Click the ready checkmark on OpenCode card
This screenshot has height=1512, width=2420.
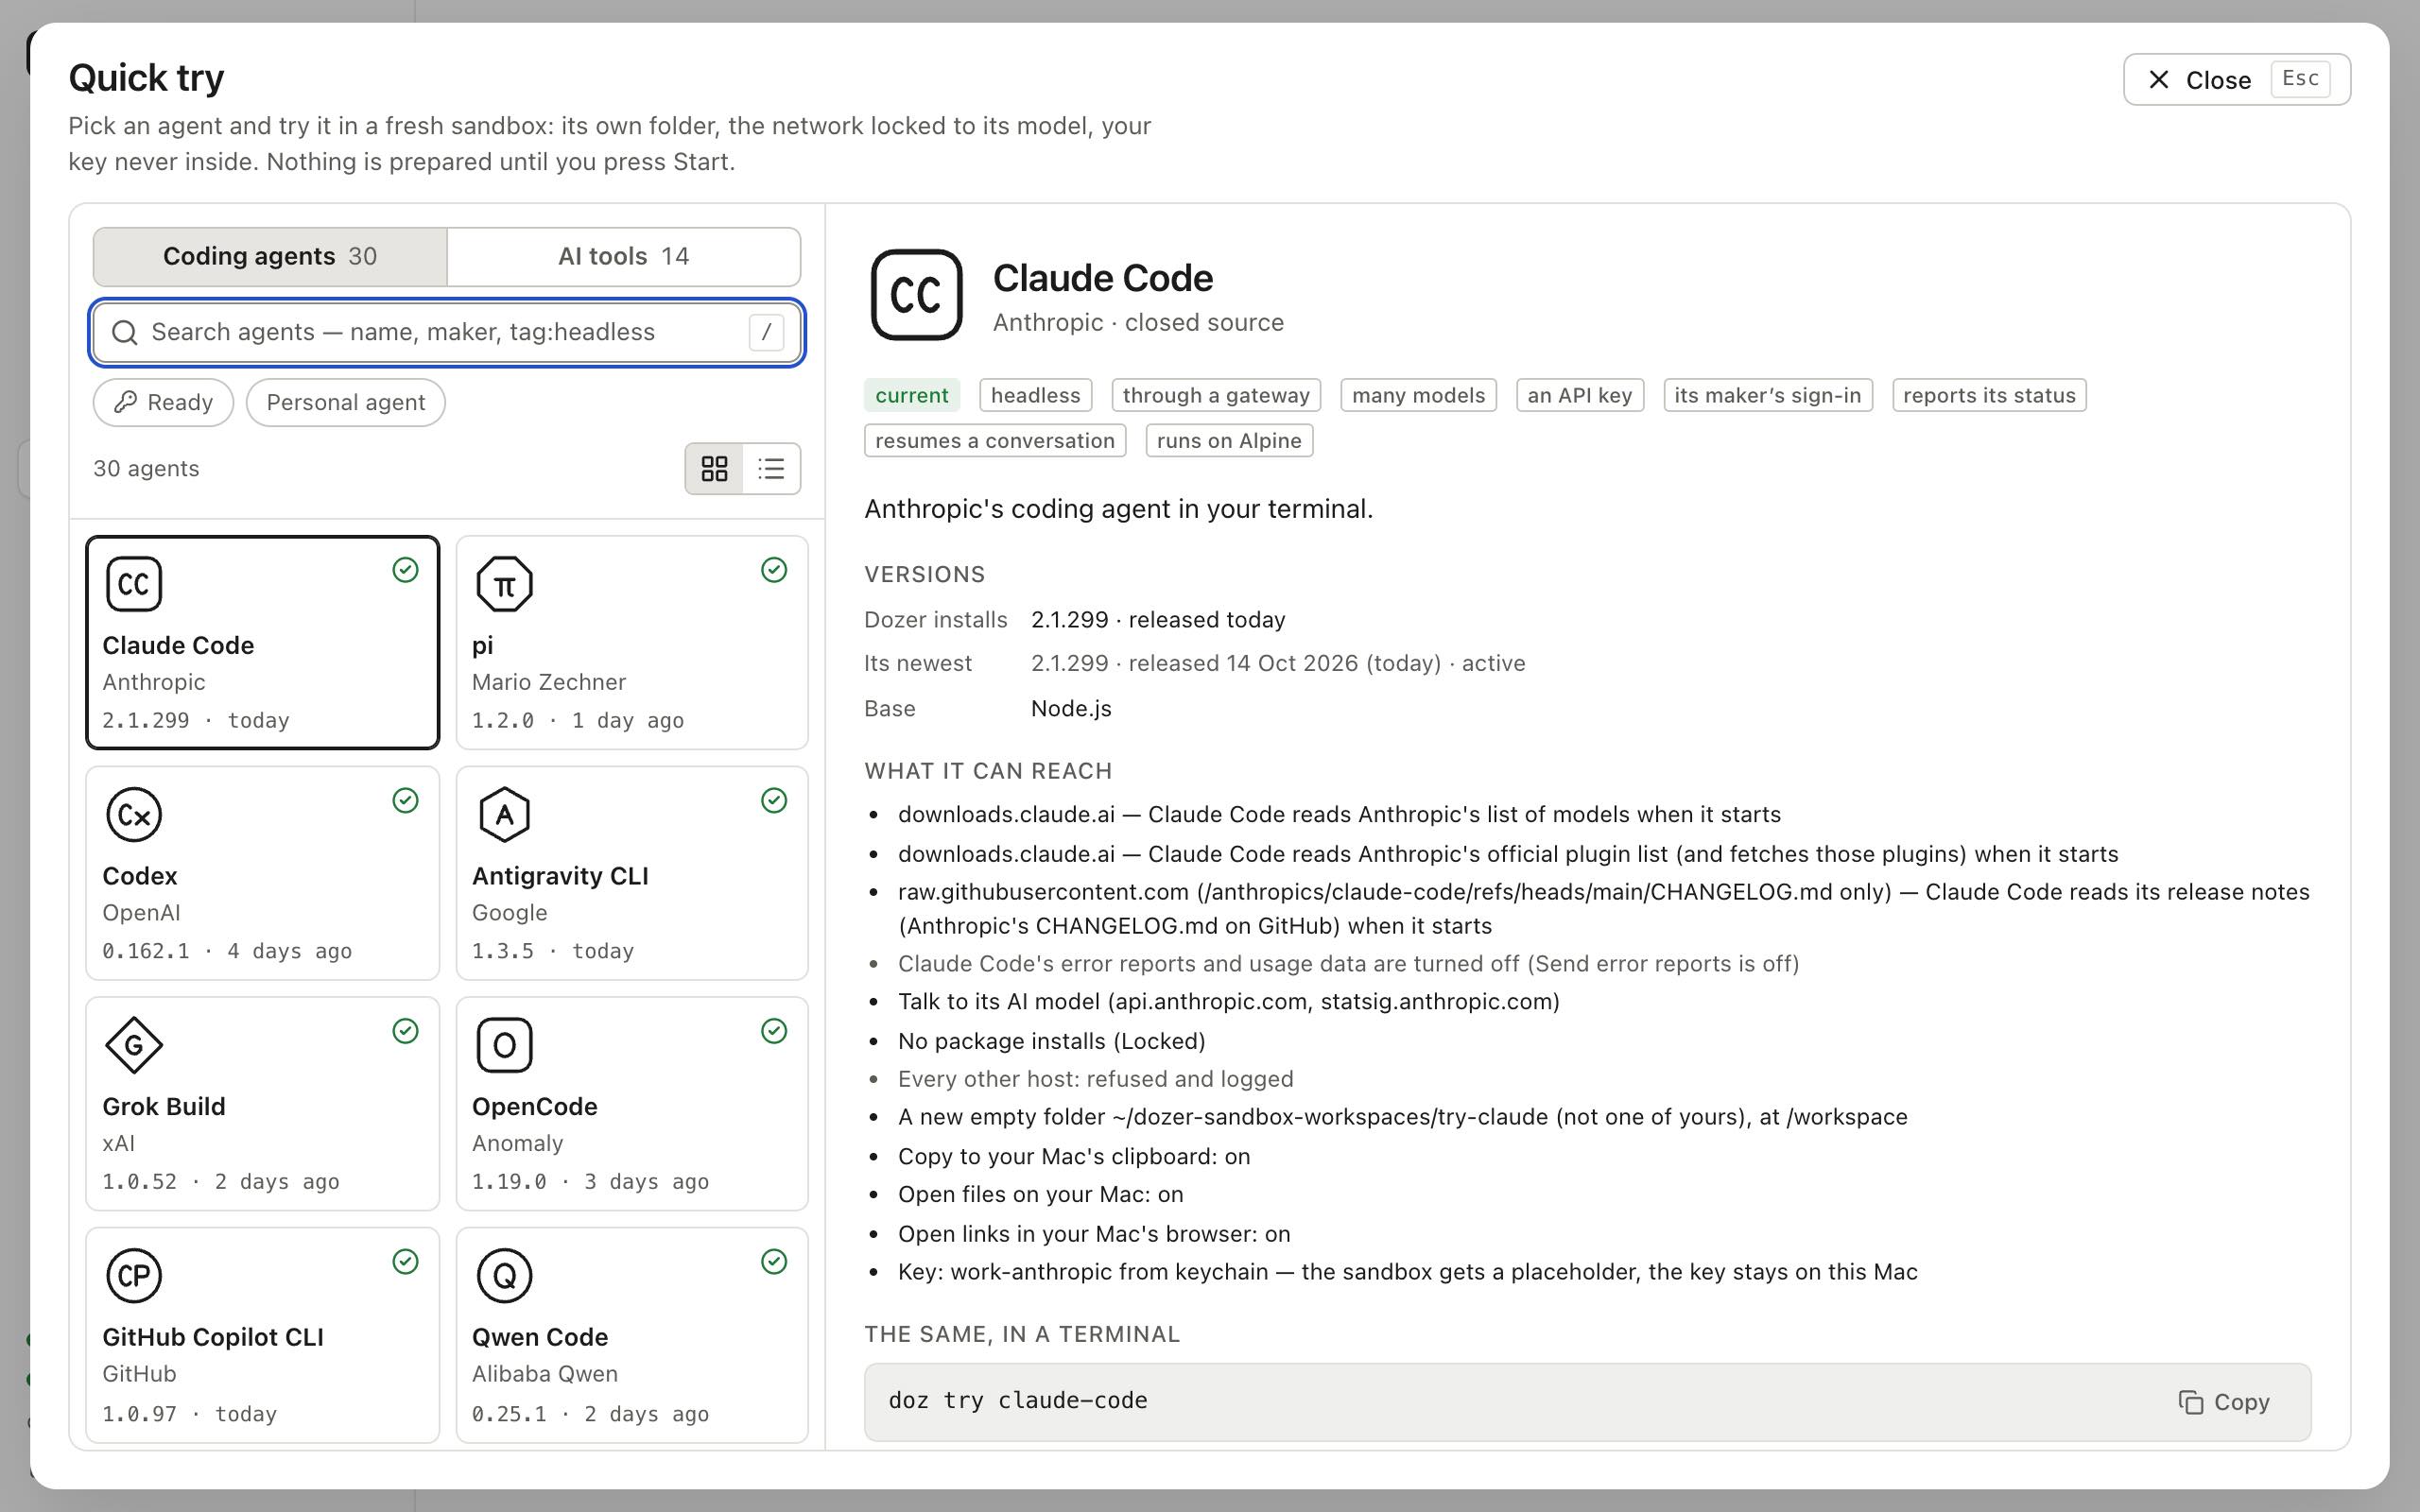774,1031
